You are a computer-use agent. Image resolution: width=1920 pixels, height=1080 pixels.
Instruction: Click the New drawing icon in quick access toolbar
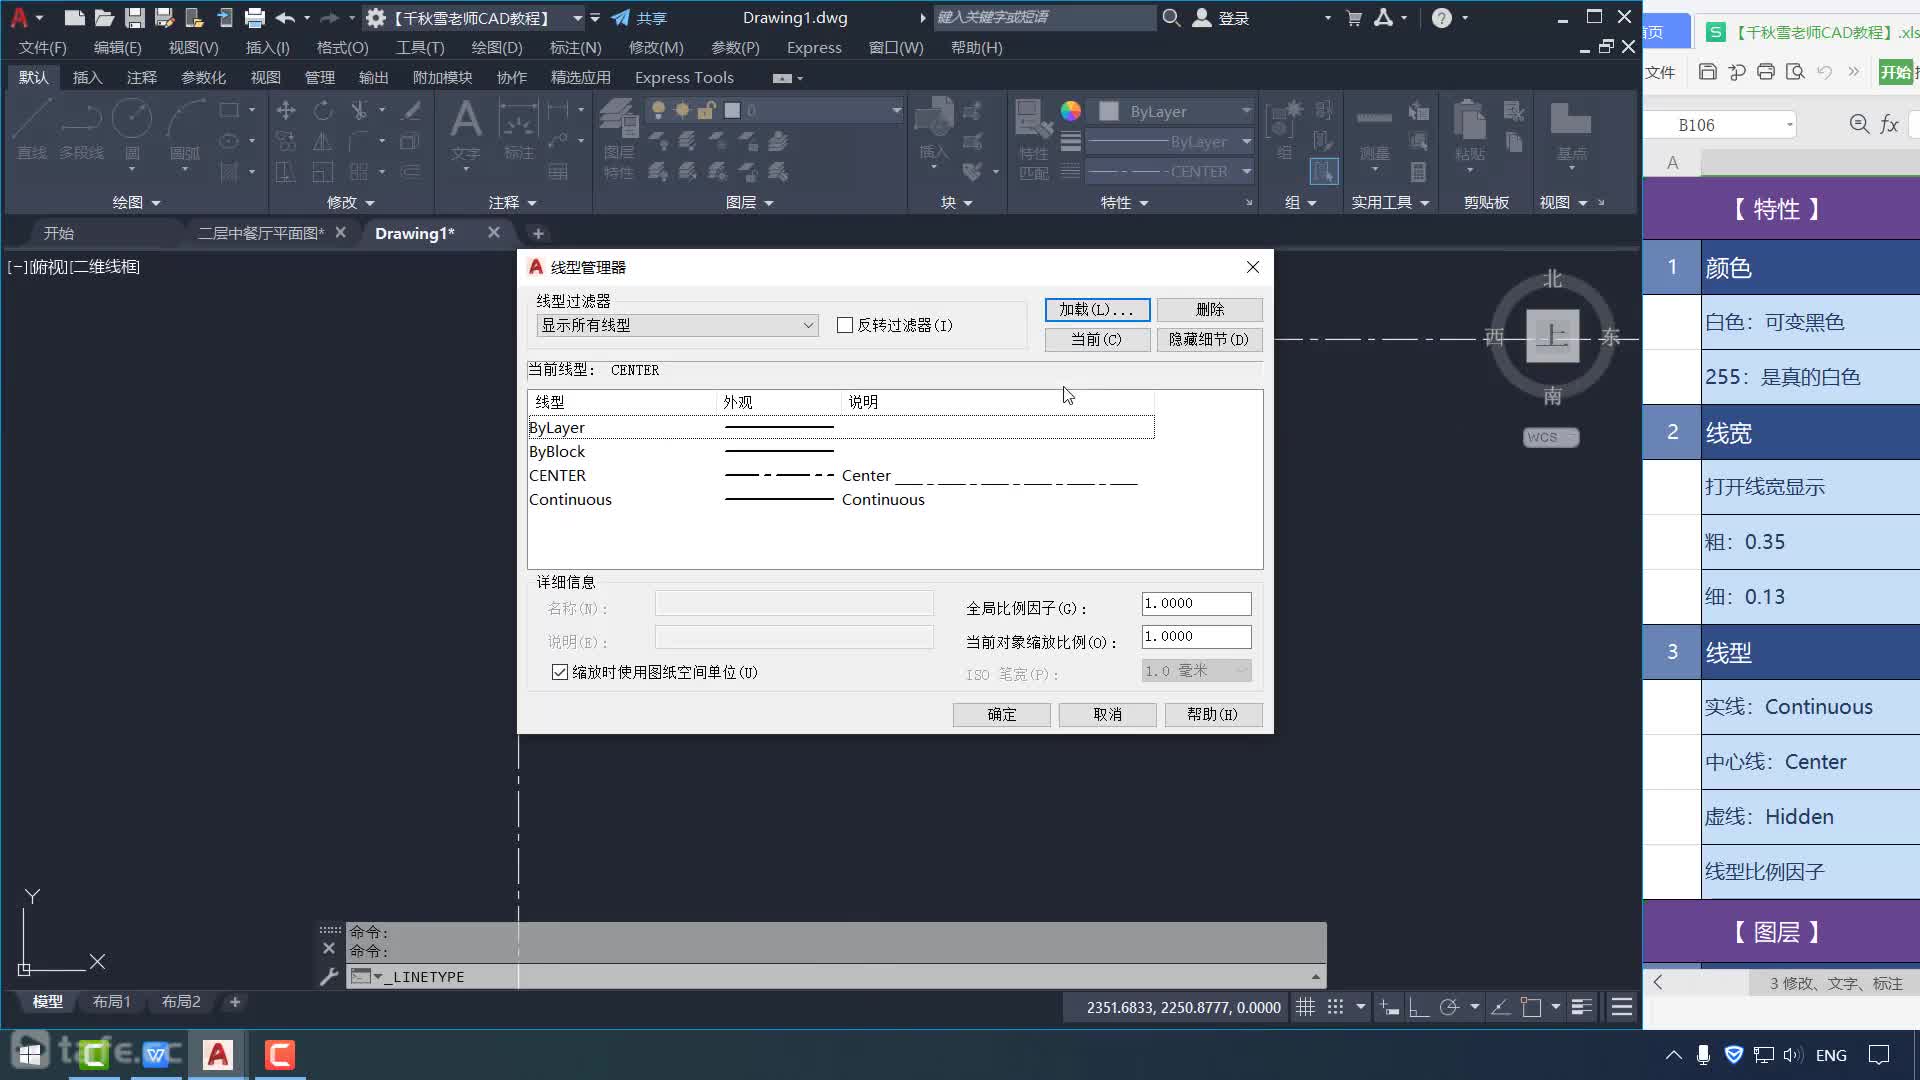click(74, 17)
